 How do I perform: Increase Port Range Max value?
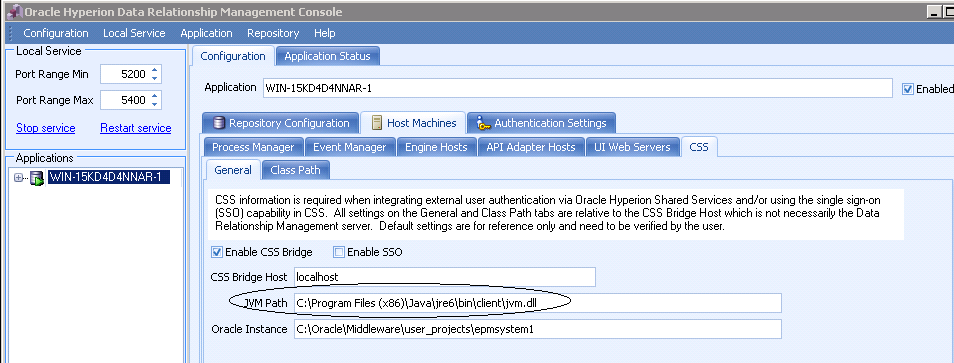155,96
